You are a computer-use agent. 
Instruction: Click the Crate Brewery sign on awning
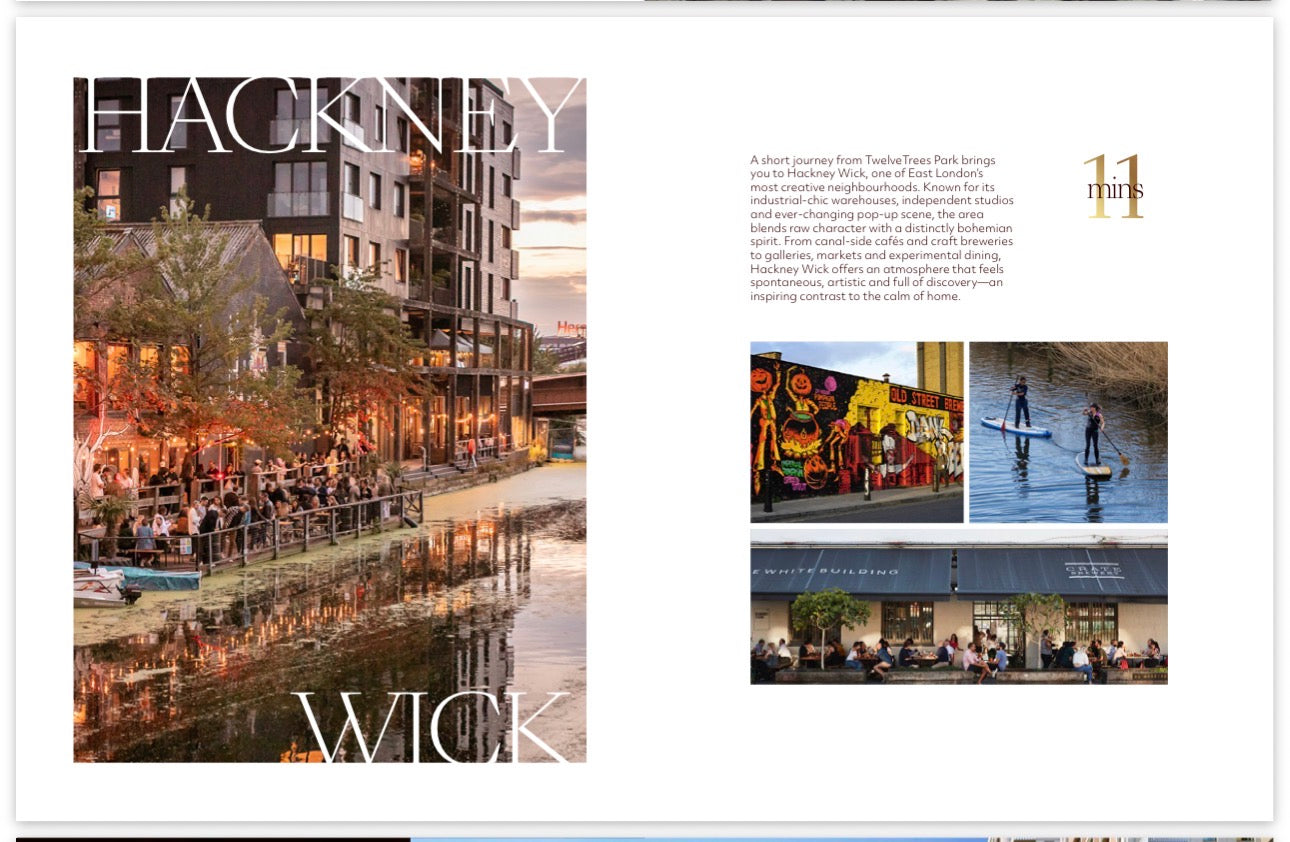[1094, 570]
